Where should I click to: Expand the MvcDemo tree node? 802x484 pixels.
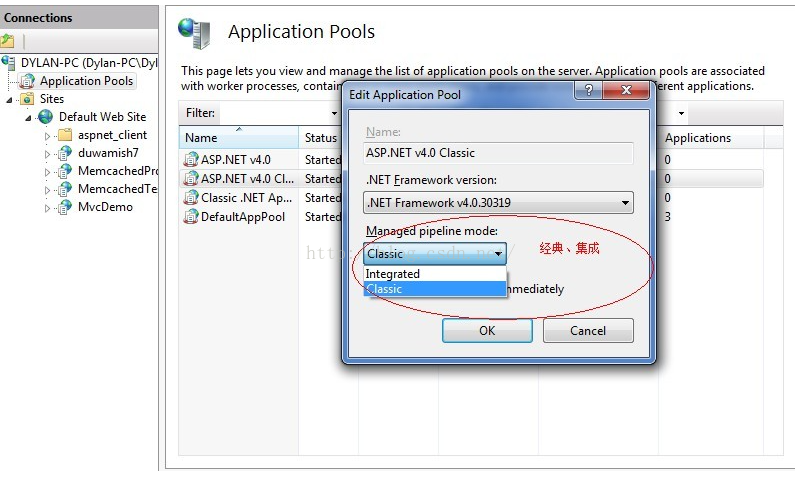(x=47, y=208)
